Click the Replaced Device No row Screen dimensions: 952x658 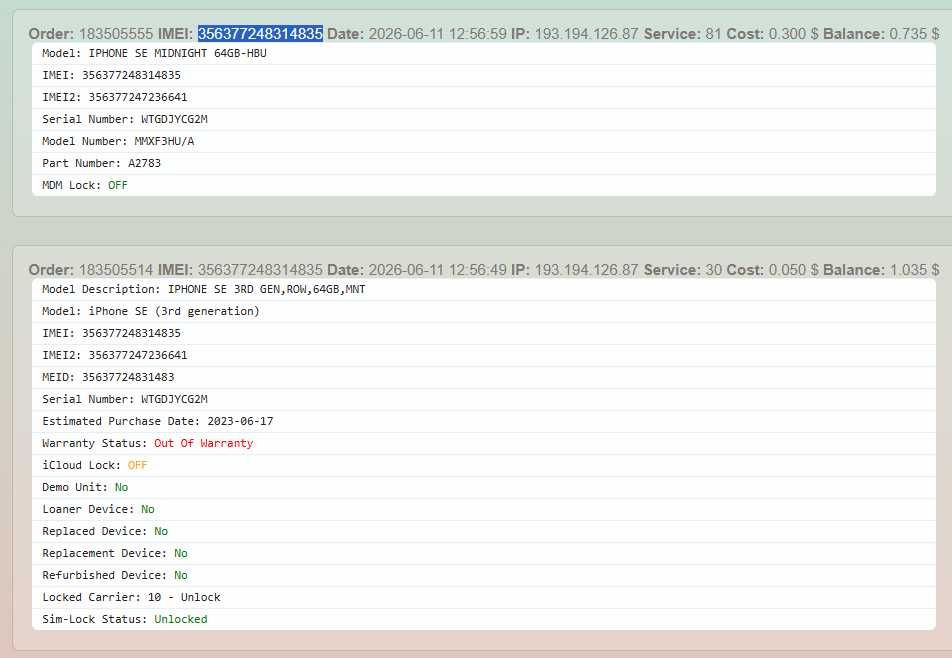(483, 531)
